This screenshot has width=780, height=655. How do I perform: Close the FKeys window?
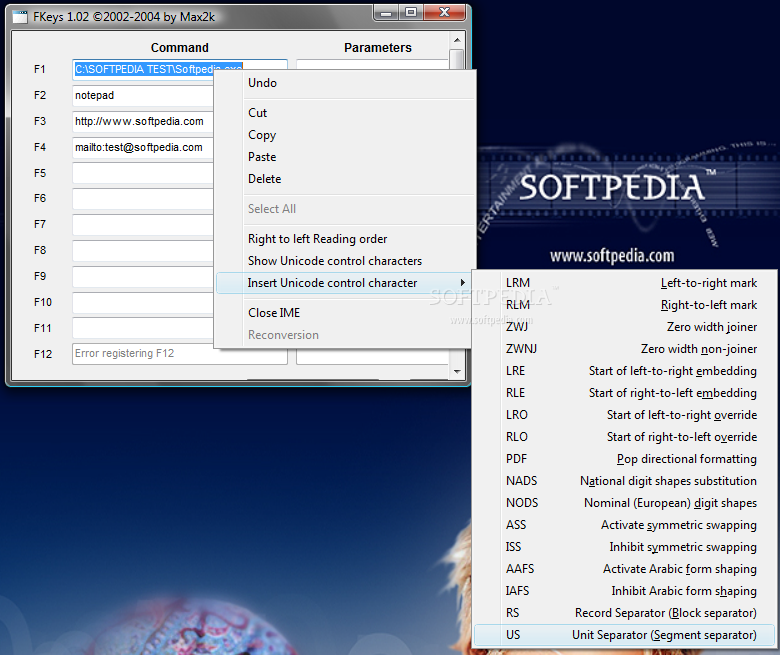click(x=445, y=12)
